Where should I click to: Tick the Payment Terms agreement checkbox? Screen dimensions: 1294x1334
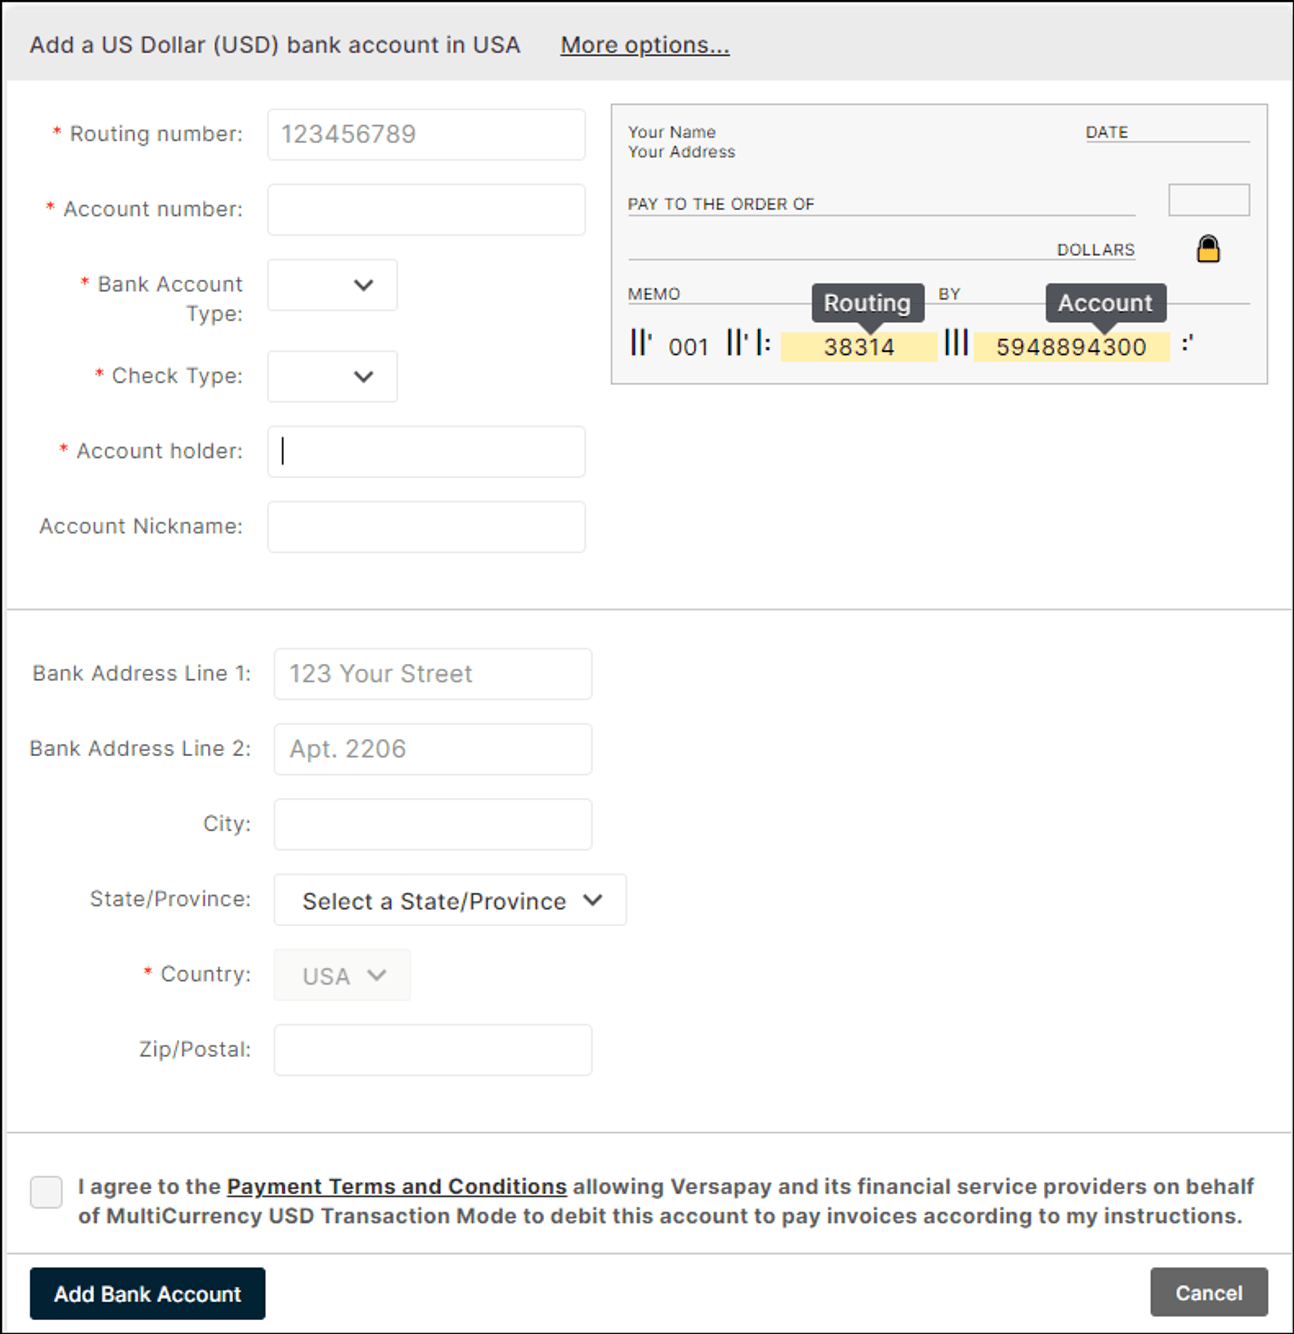(x=46, y=1192)
